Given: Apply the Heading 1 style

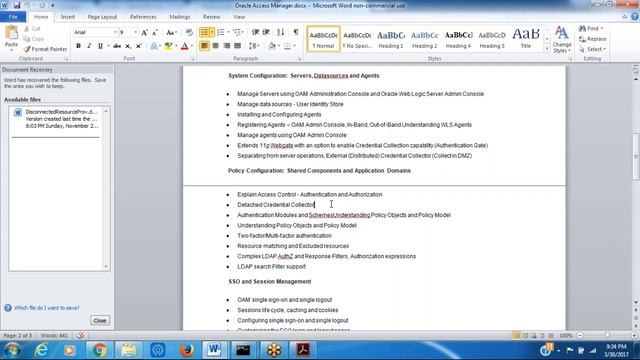Looking at the screenshot, I should click(x=391, y=39).
